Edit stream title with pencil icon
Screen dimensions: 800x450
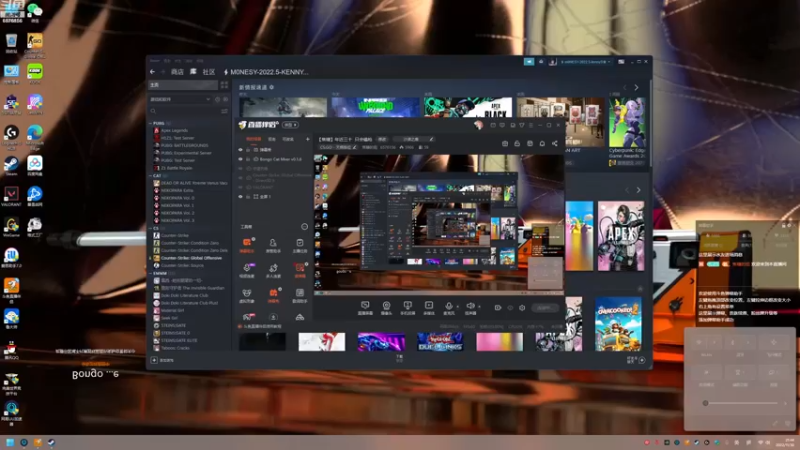tap(432, 139)
